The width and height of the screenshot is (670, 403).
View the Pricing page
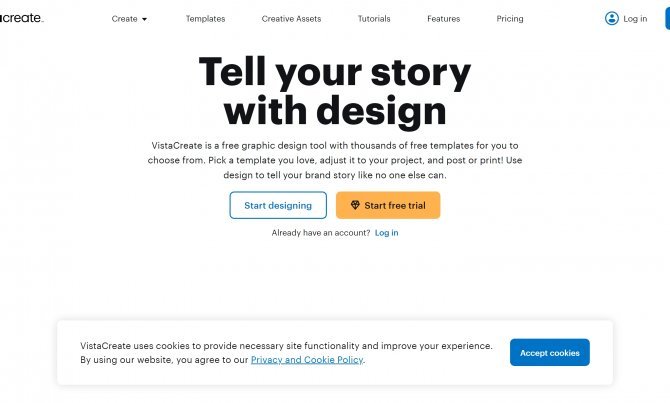pos(510,19)
